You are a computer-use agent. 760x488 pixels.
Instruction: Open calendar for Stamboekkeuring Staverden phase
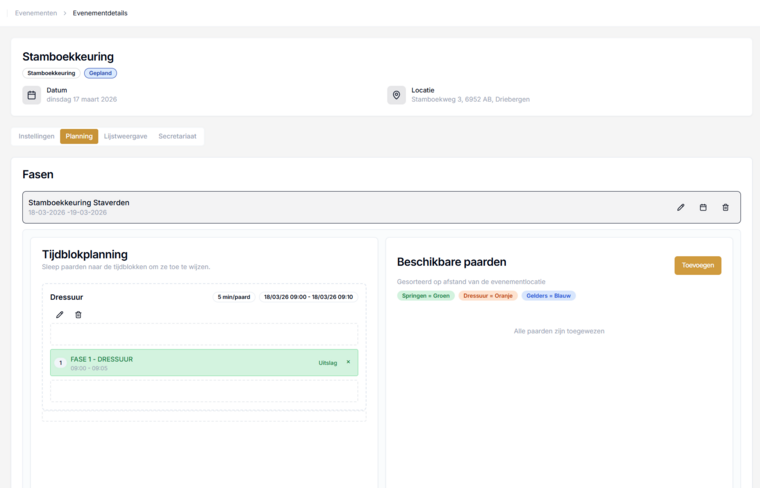pos(703,207)
